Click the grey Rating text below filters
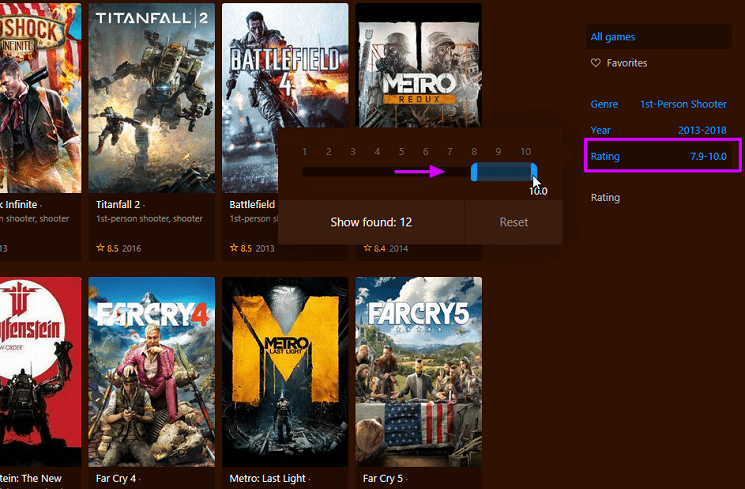The image size is (745, 489). coord(605,198)
